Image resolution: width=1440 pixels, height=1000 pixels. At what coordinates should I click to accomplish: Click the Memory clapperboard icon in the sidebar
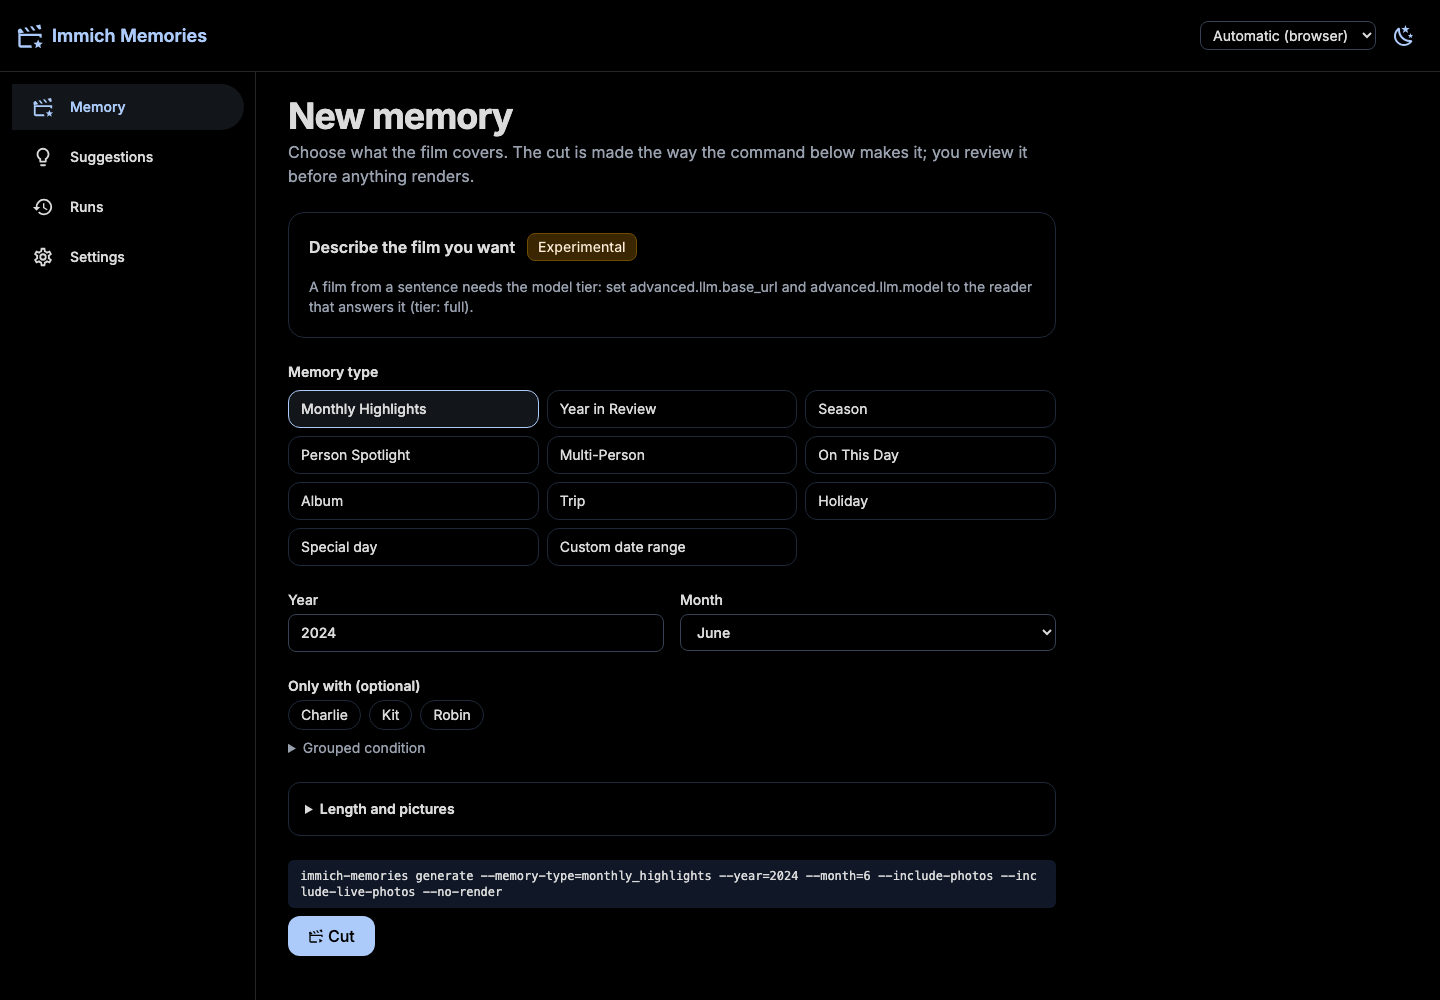(x=43, y=107)
